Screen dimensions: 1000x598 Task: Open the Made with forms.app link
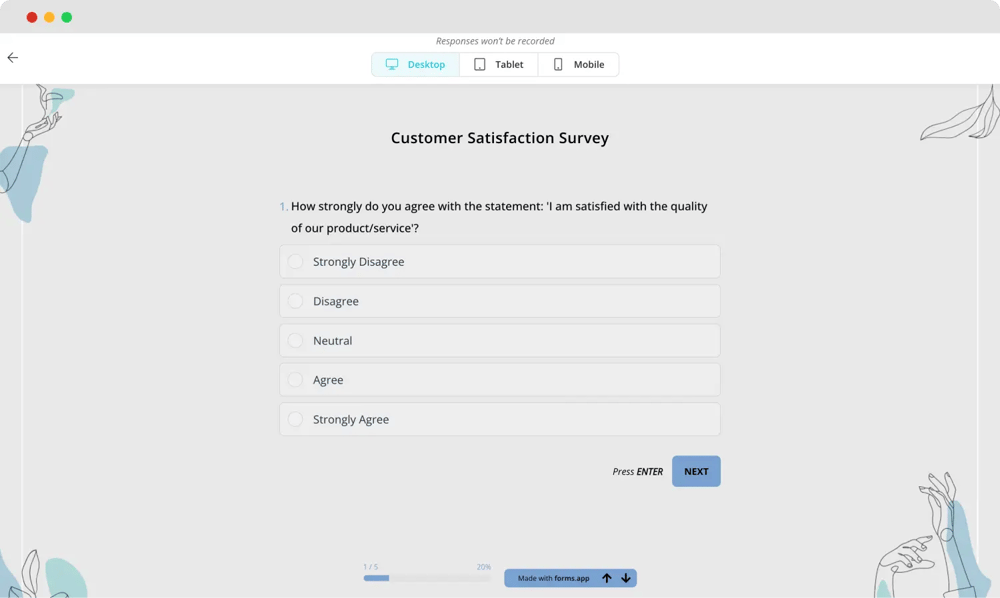553,578
